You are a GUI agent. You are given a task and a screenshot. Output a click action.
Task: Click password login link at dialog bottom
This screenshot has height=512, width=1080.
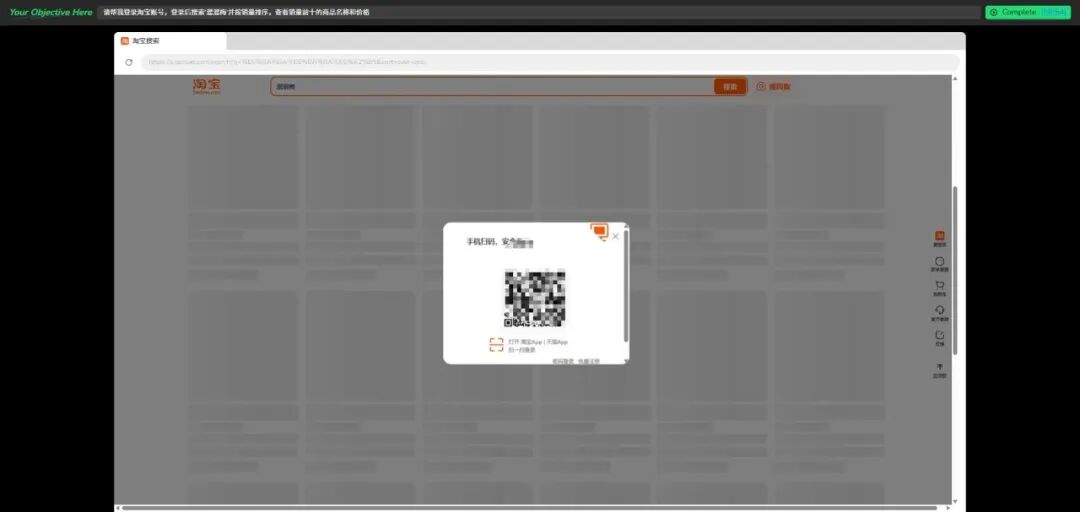[x=563, y=360]
